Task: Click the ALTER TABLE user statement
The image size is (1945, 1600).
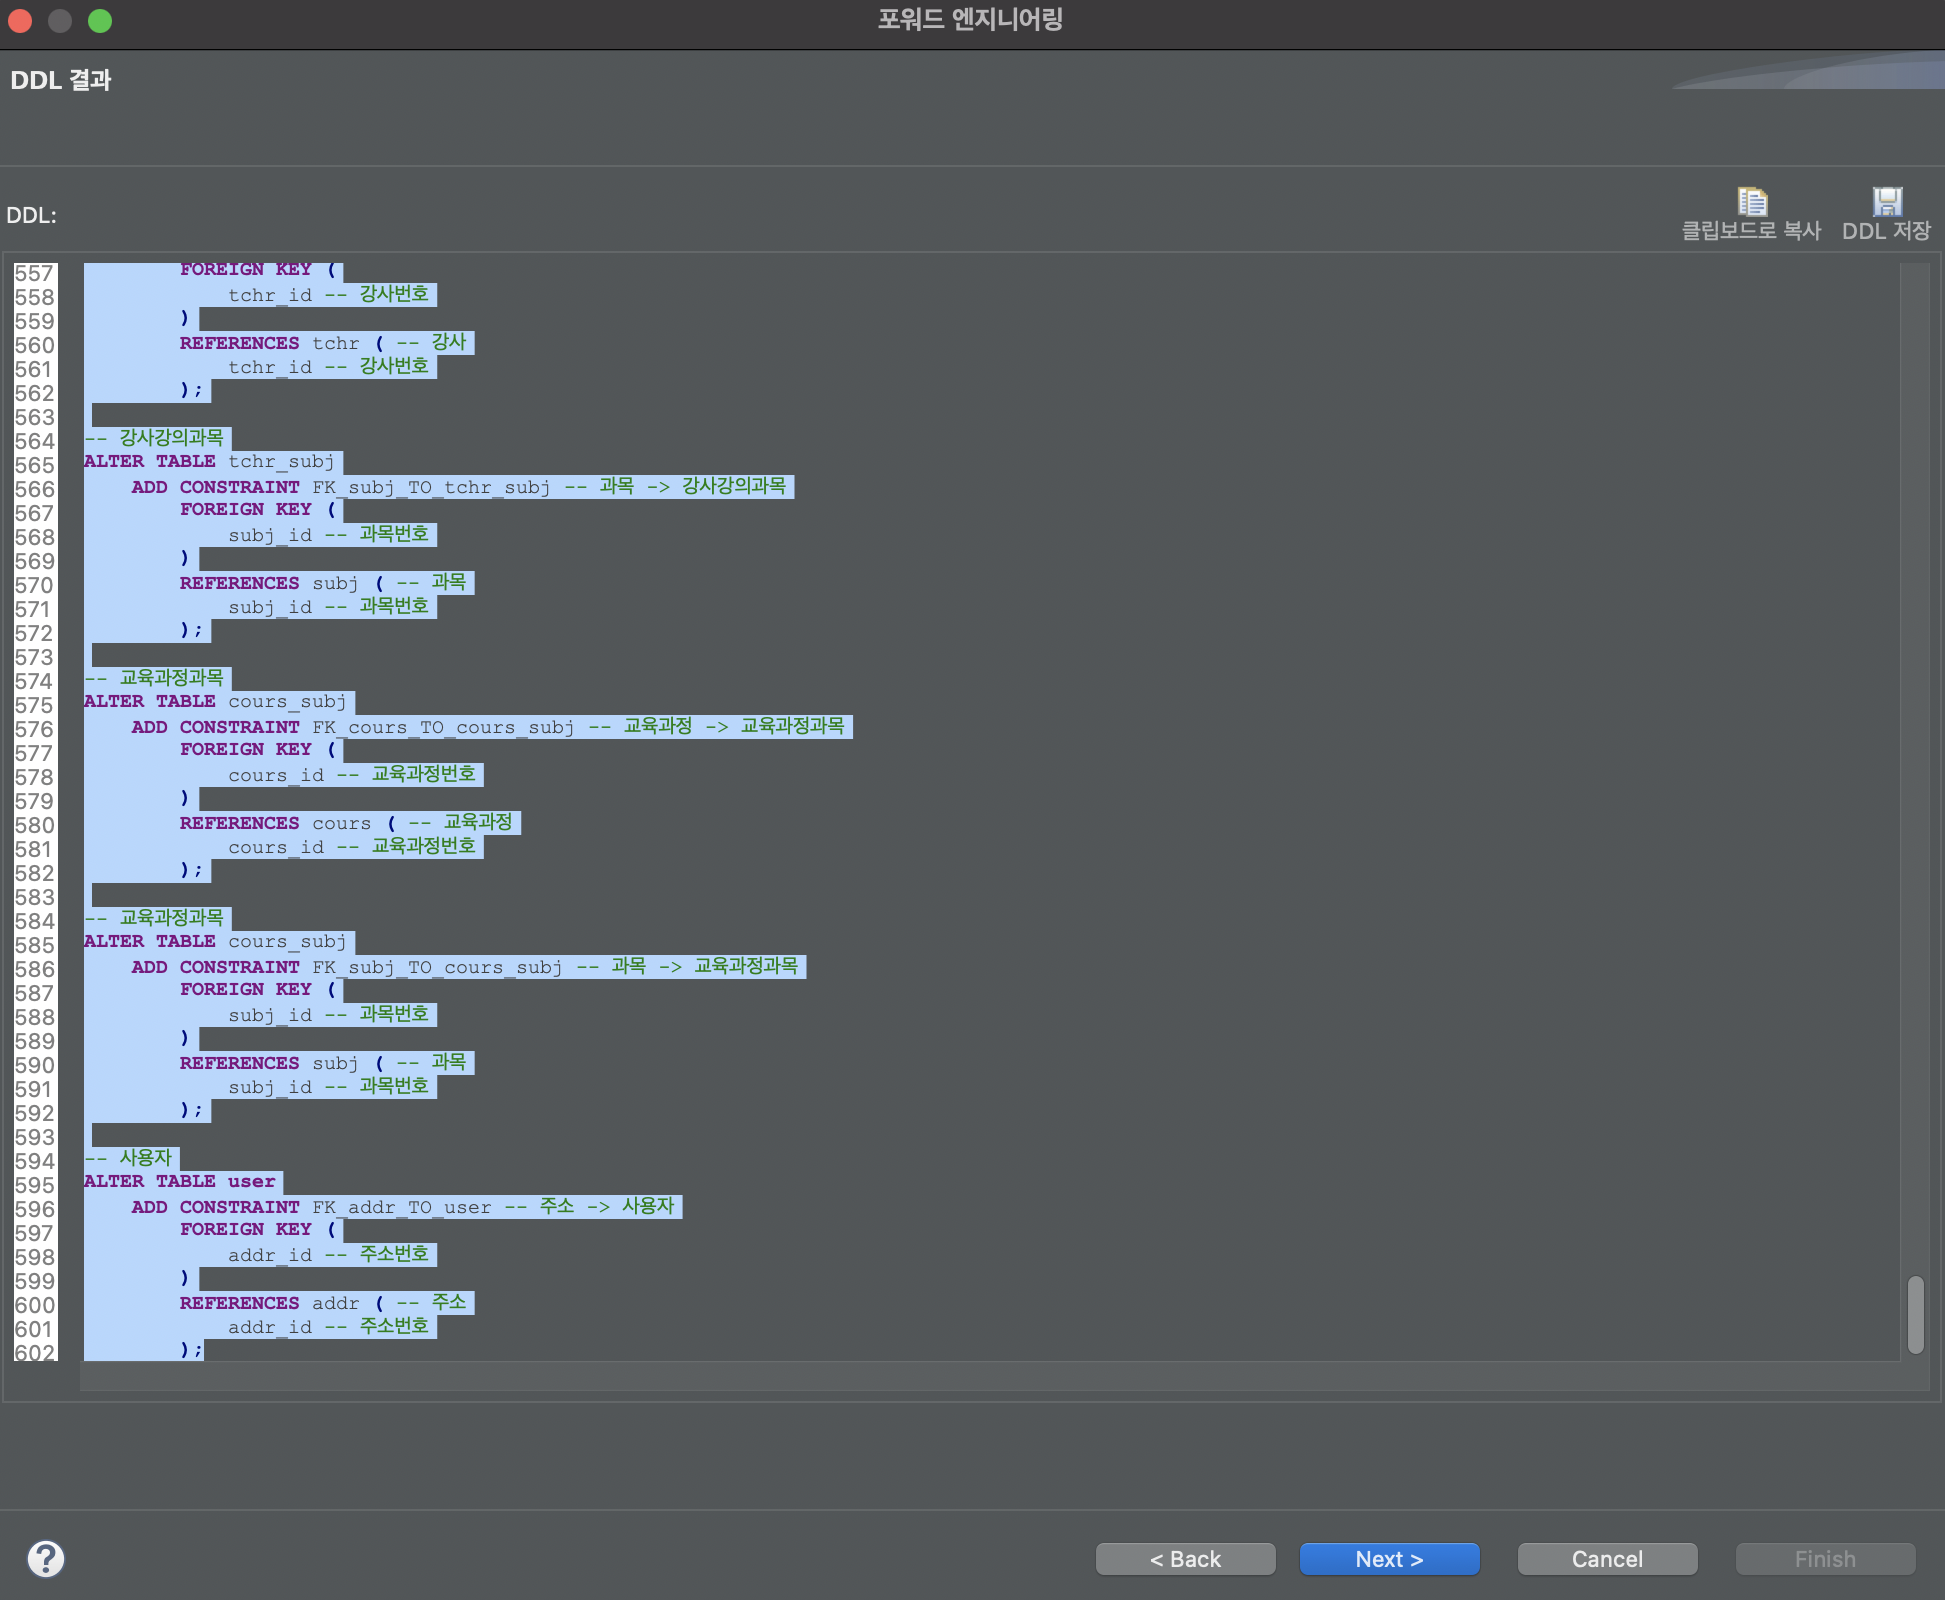Action: (180, 1182)
